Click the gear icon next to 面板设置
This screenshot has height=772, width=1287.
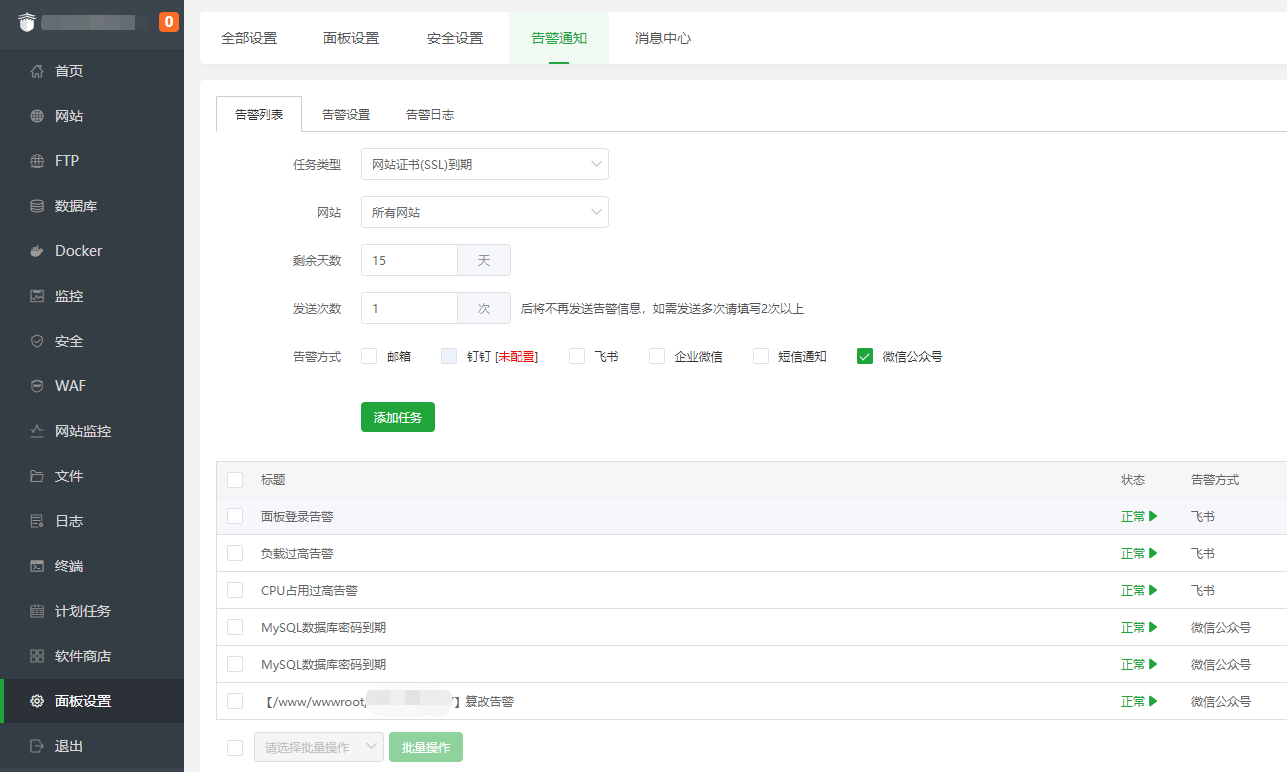[37, 701]
